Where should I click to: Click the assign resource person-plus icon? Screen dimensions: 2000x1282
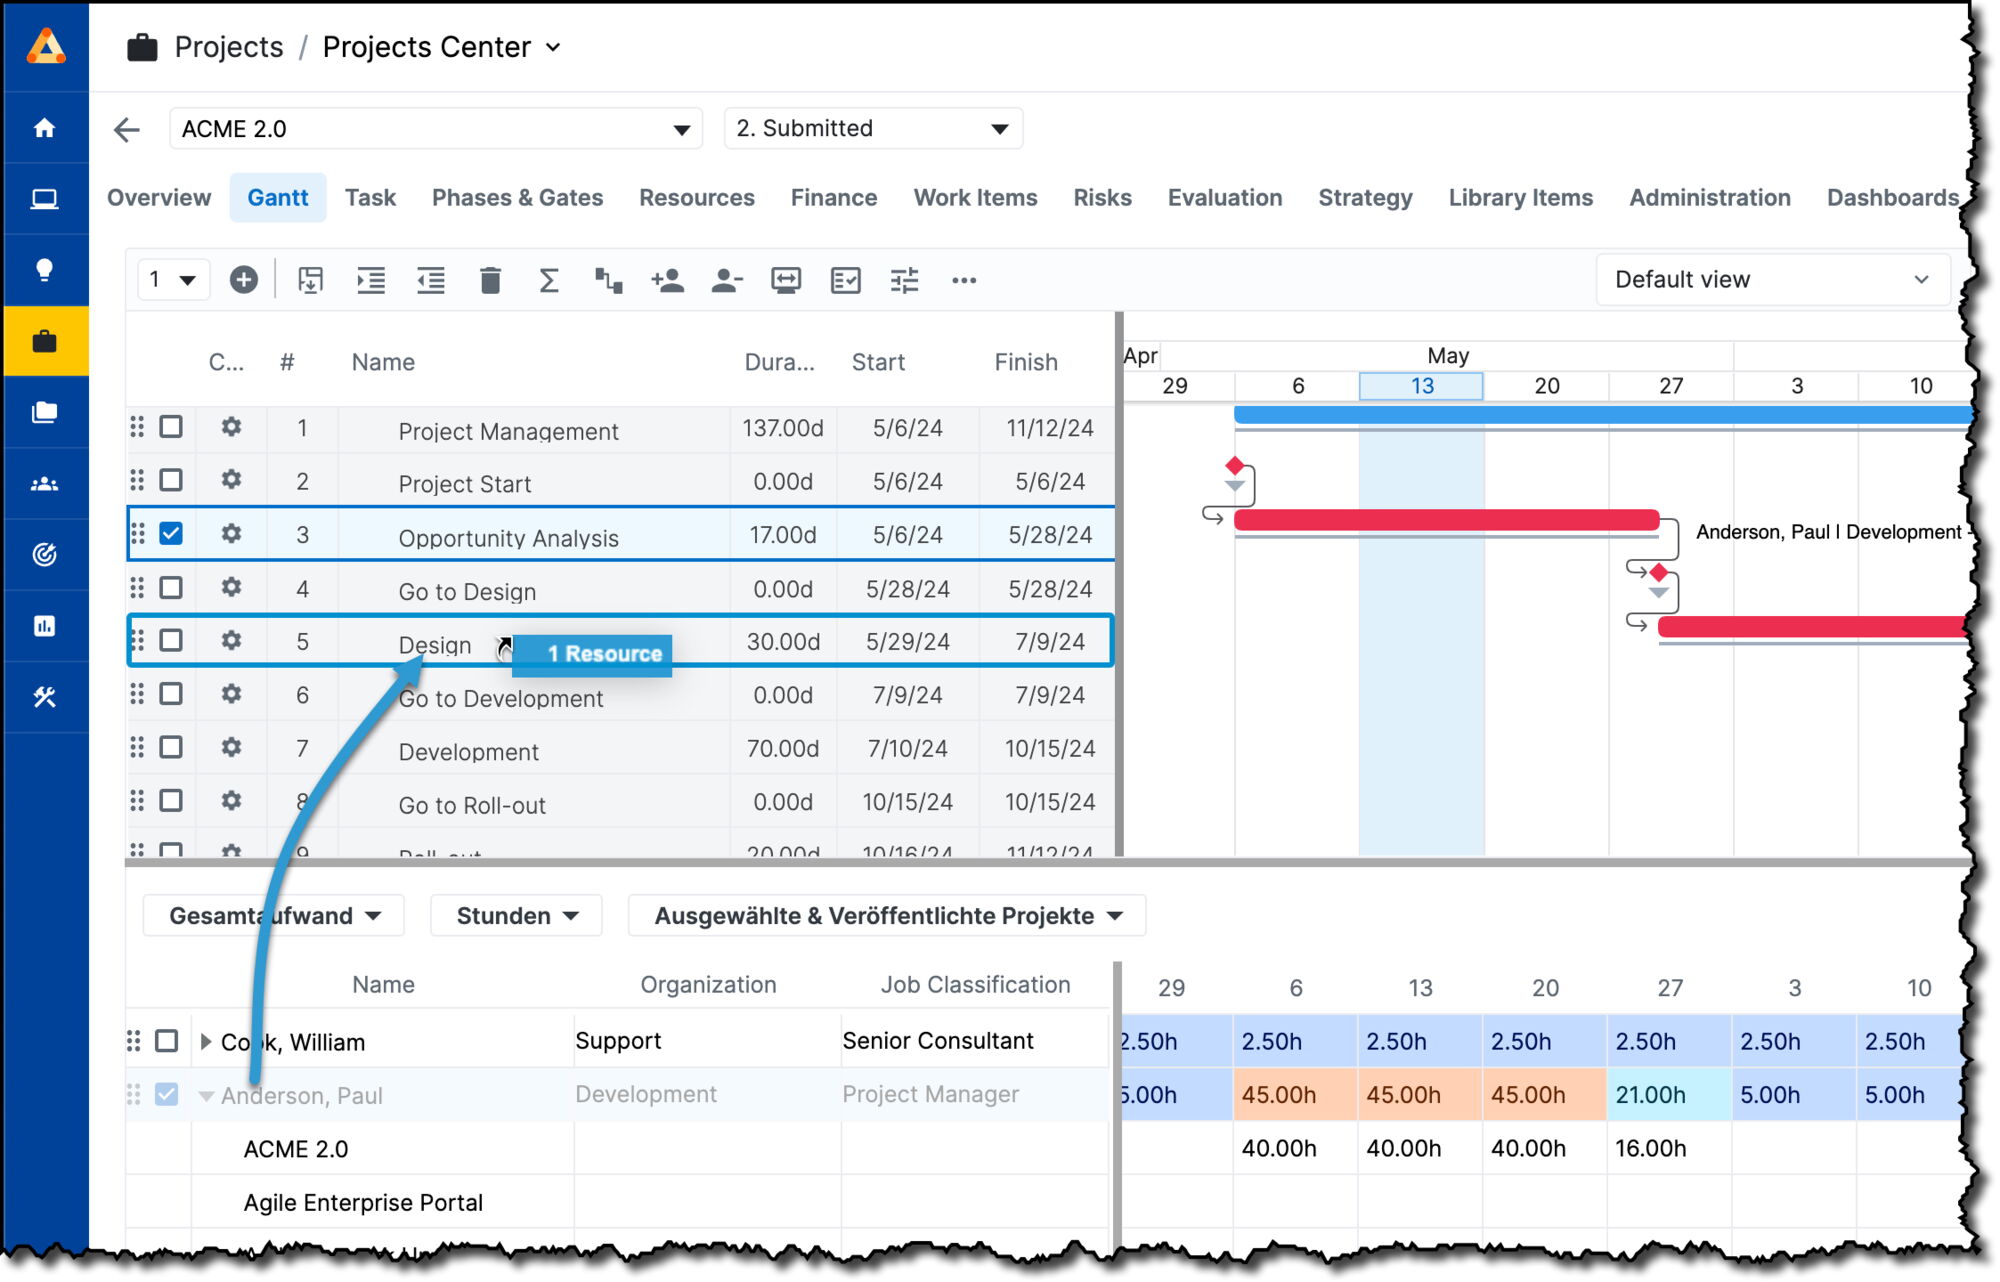(x=667, y=280)
